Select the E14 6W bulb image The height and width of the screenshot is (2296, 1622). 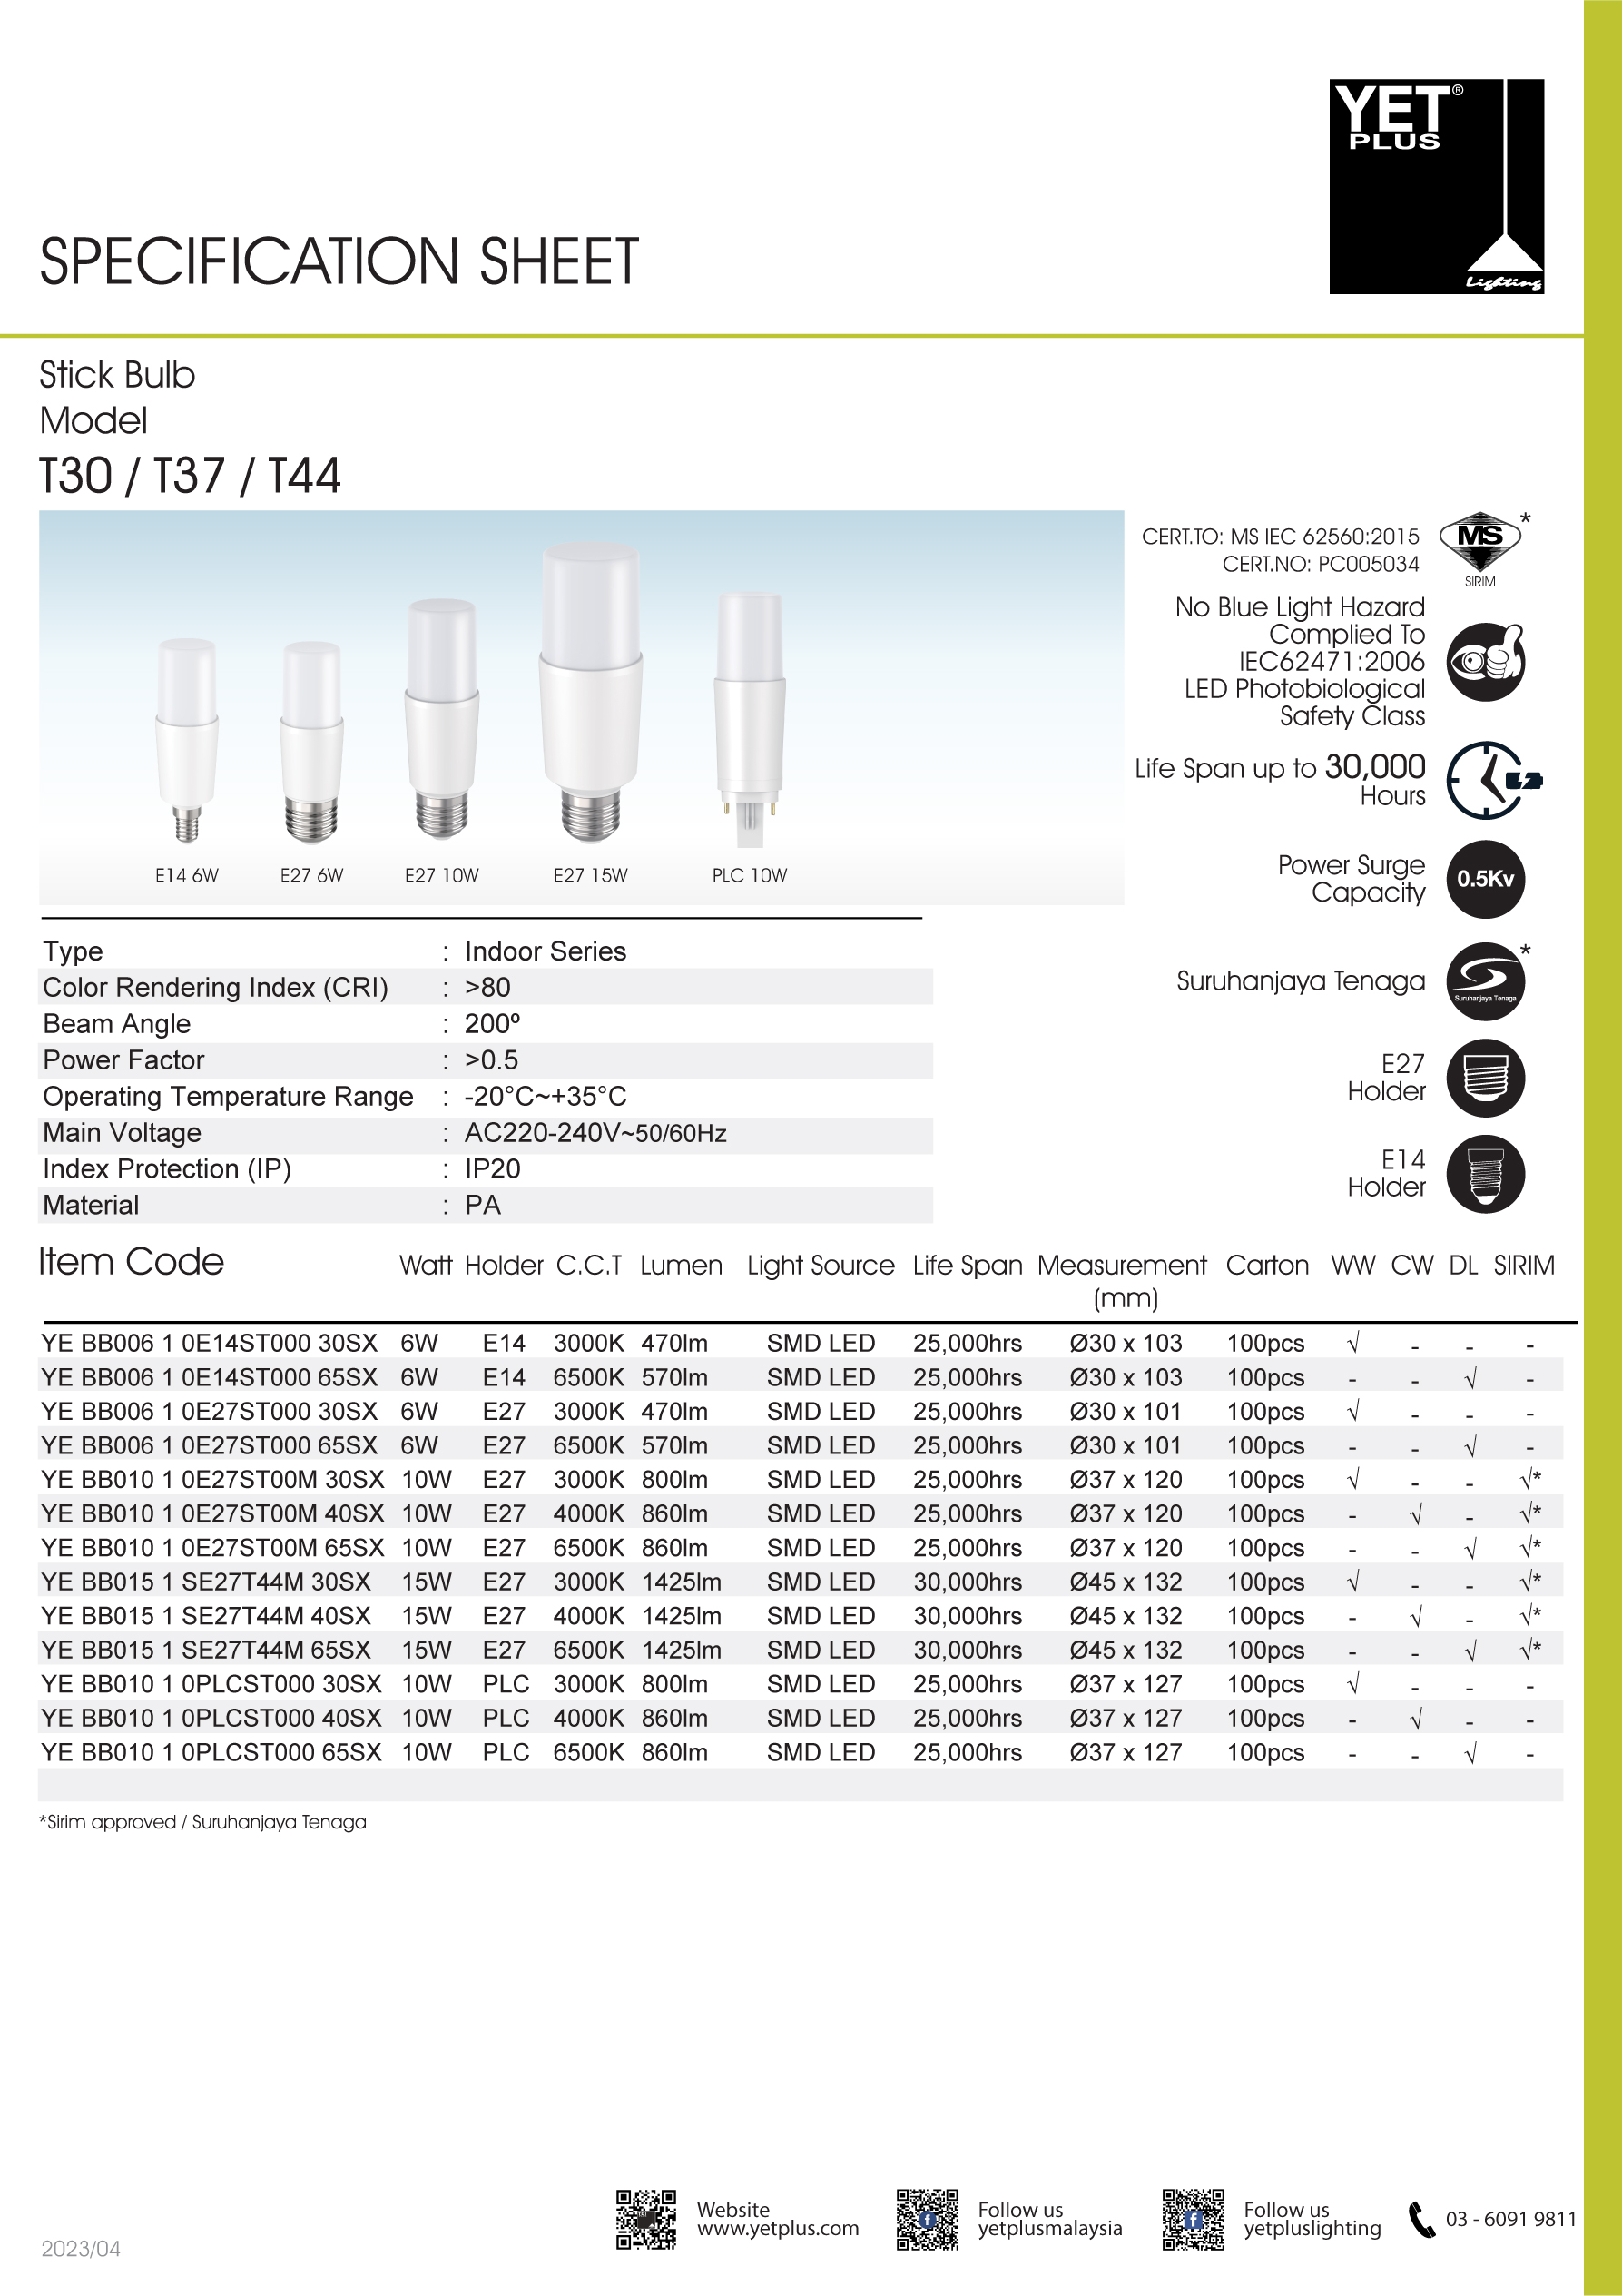(x=187, y=740)
